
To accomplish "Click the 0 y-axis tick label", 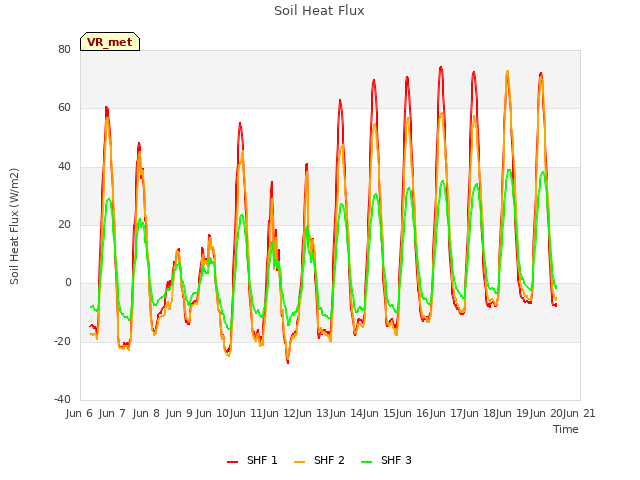I will click(x=68, y=282).
